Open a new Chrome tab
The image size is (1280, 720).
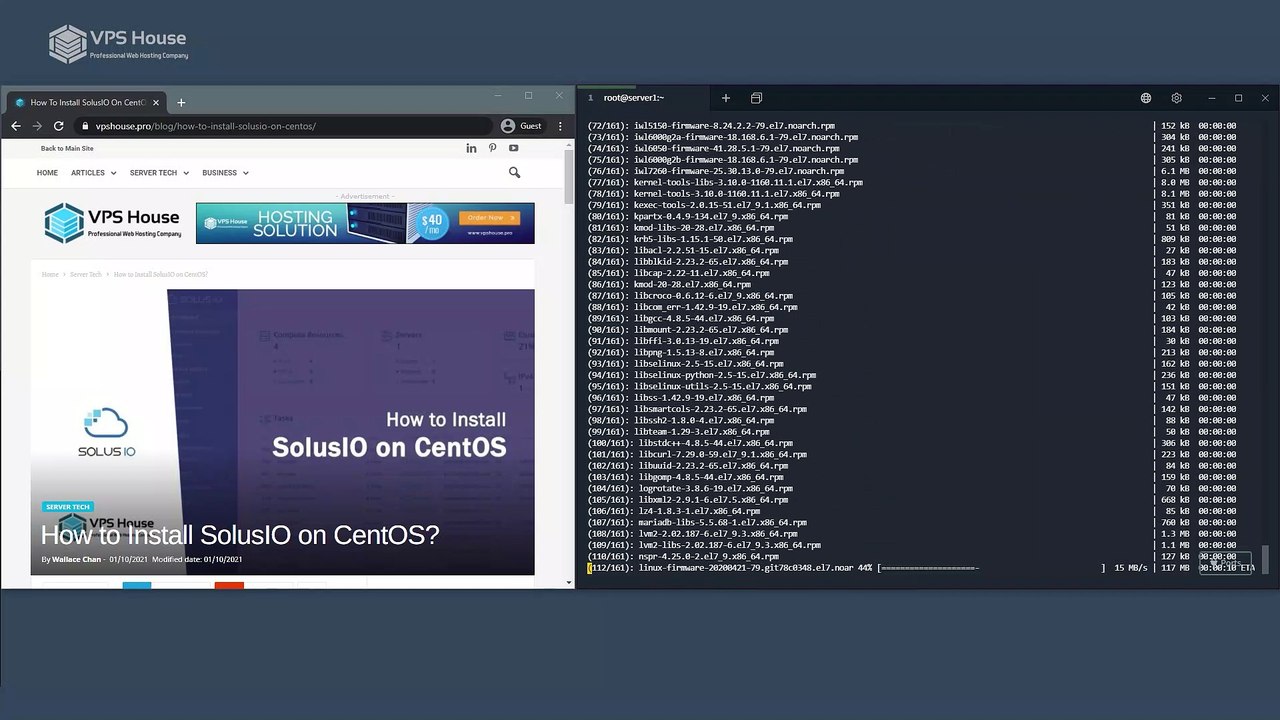[x=181, y=102]
